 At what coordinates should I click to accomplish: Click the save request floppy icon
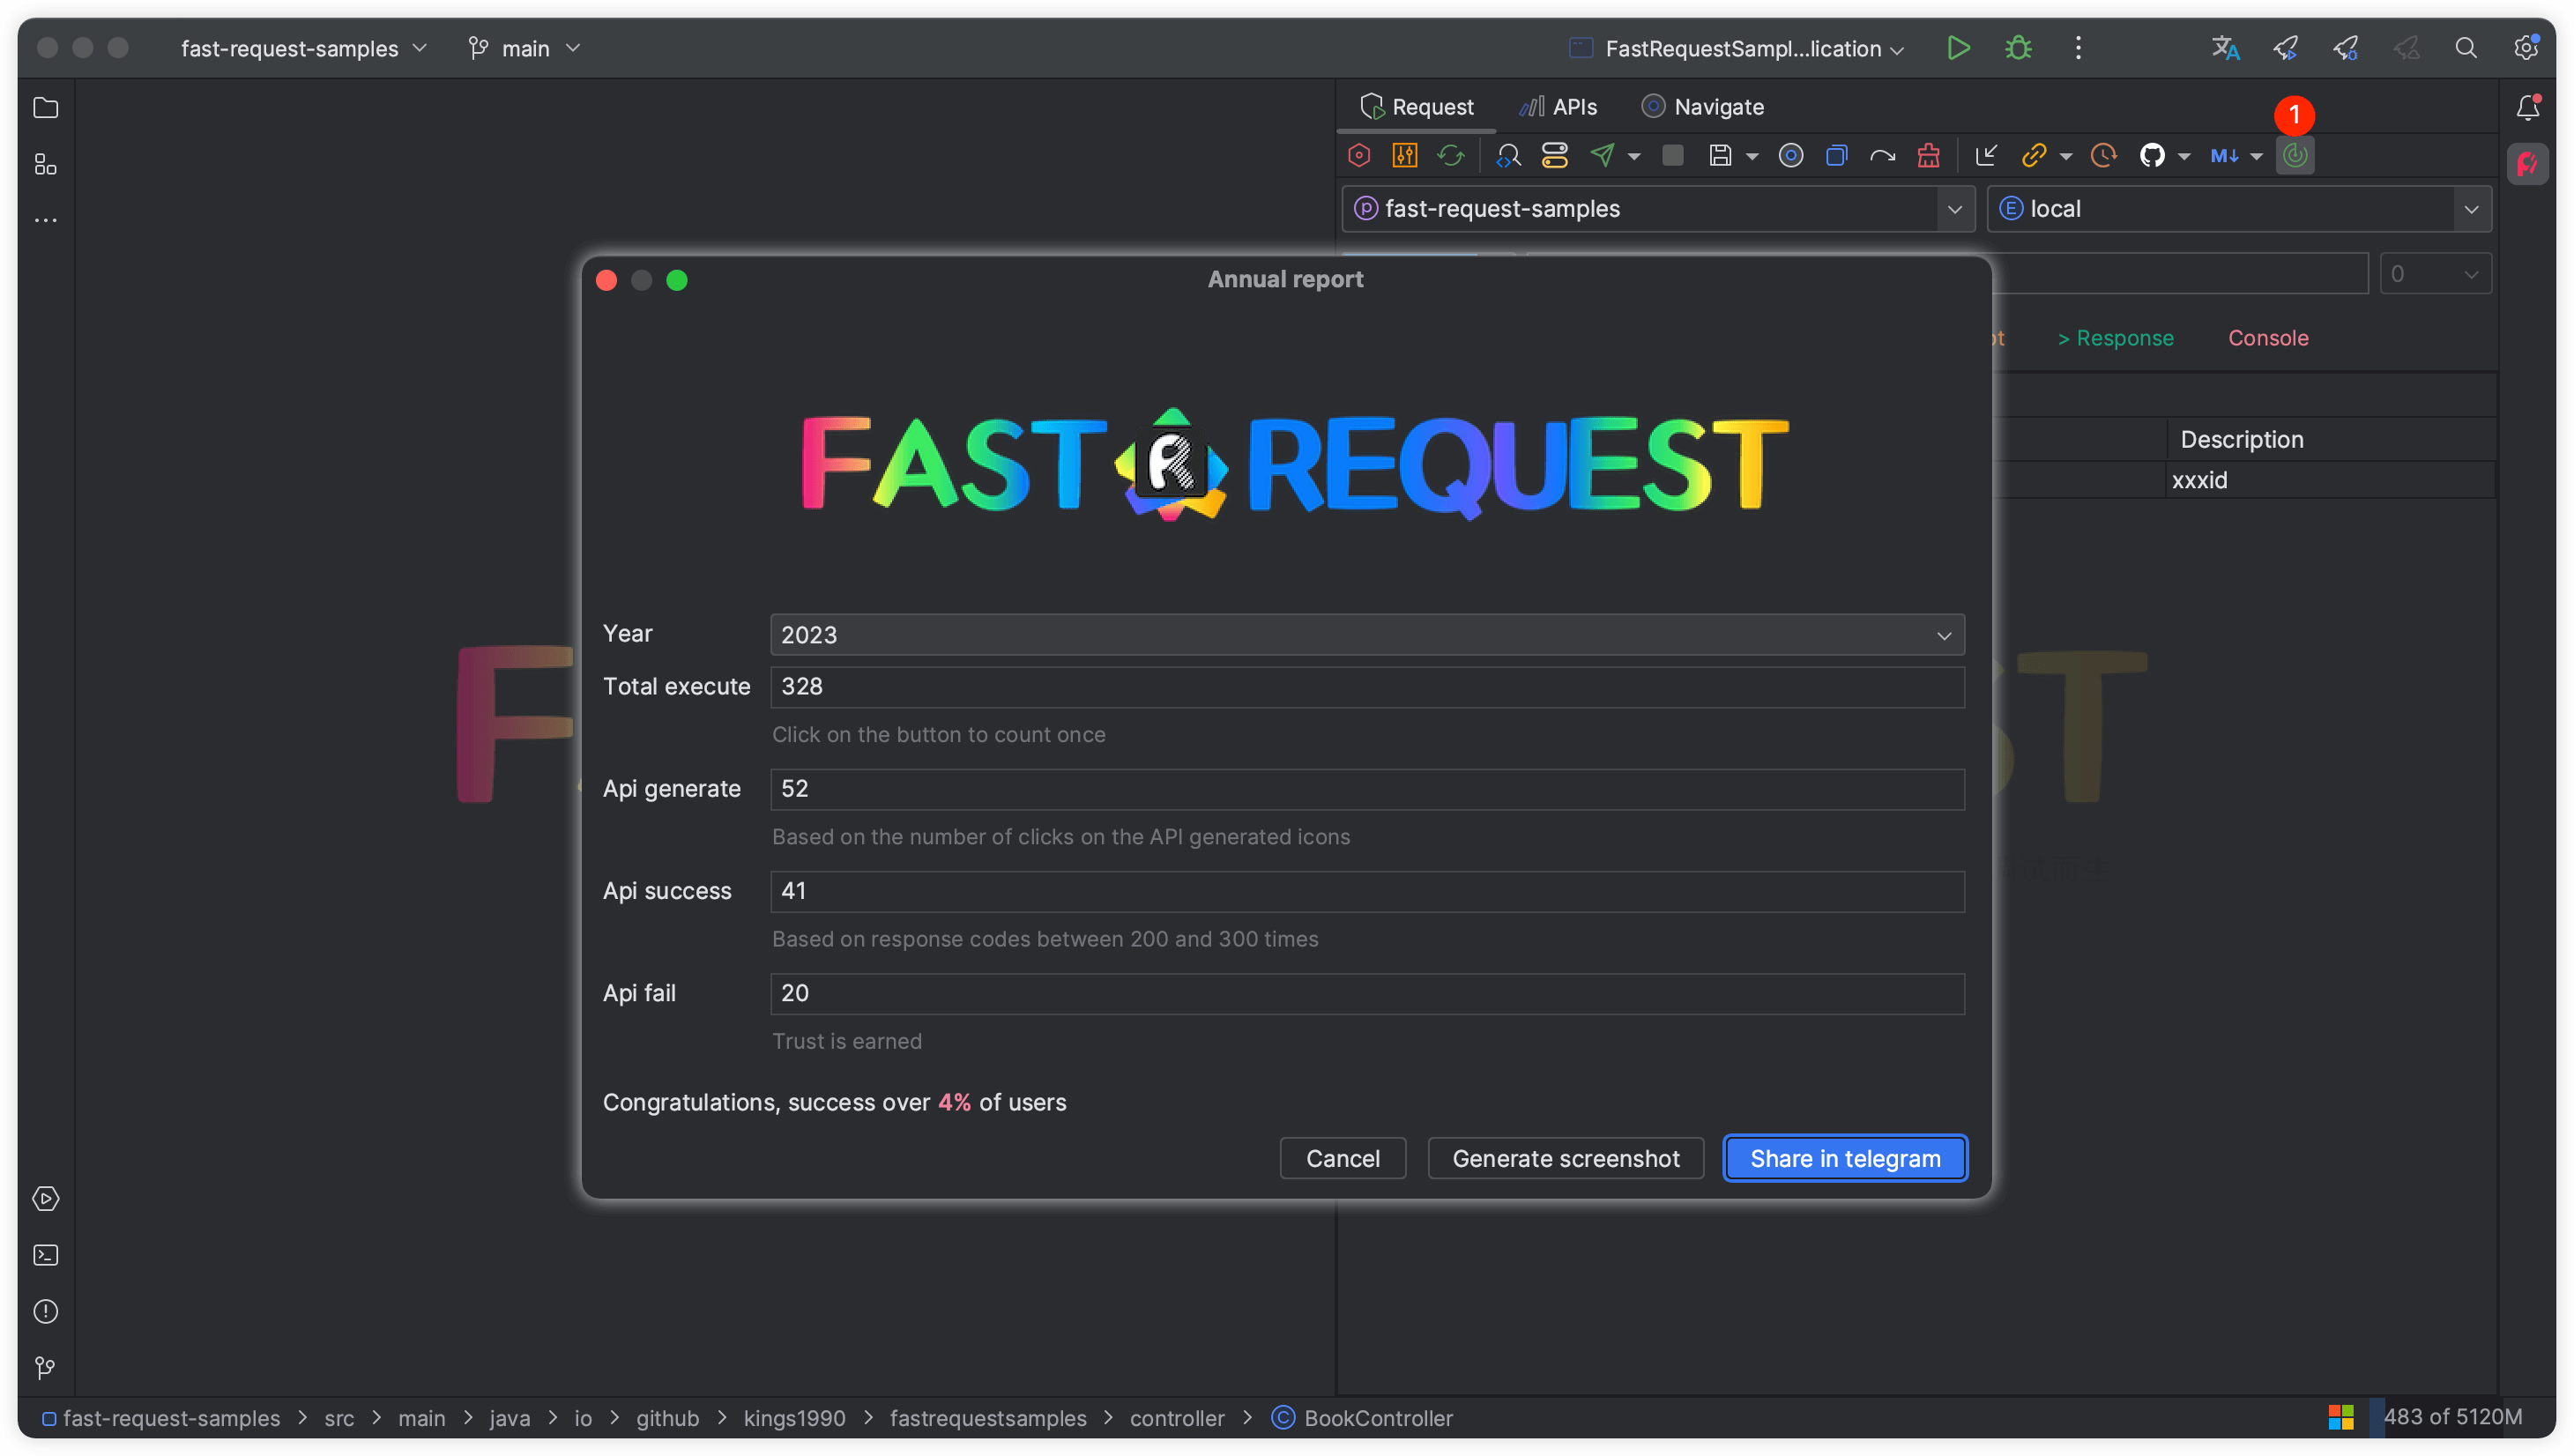tap(1719, 156)
